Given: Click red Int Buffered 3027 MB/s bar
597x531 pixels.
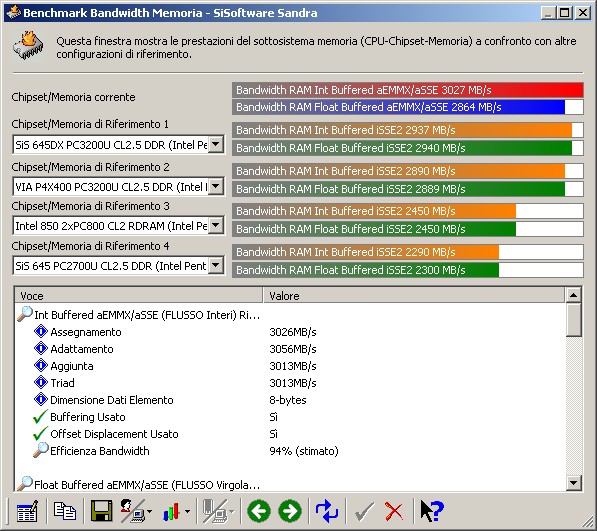Looking at the screenshot, I should 408,90.
